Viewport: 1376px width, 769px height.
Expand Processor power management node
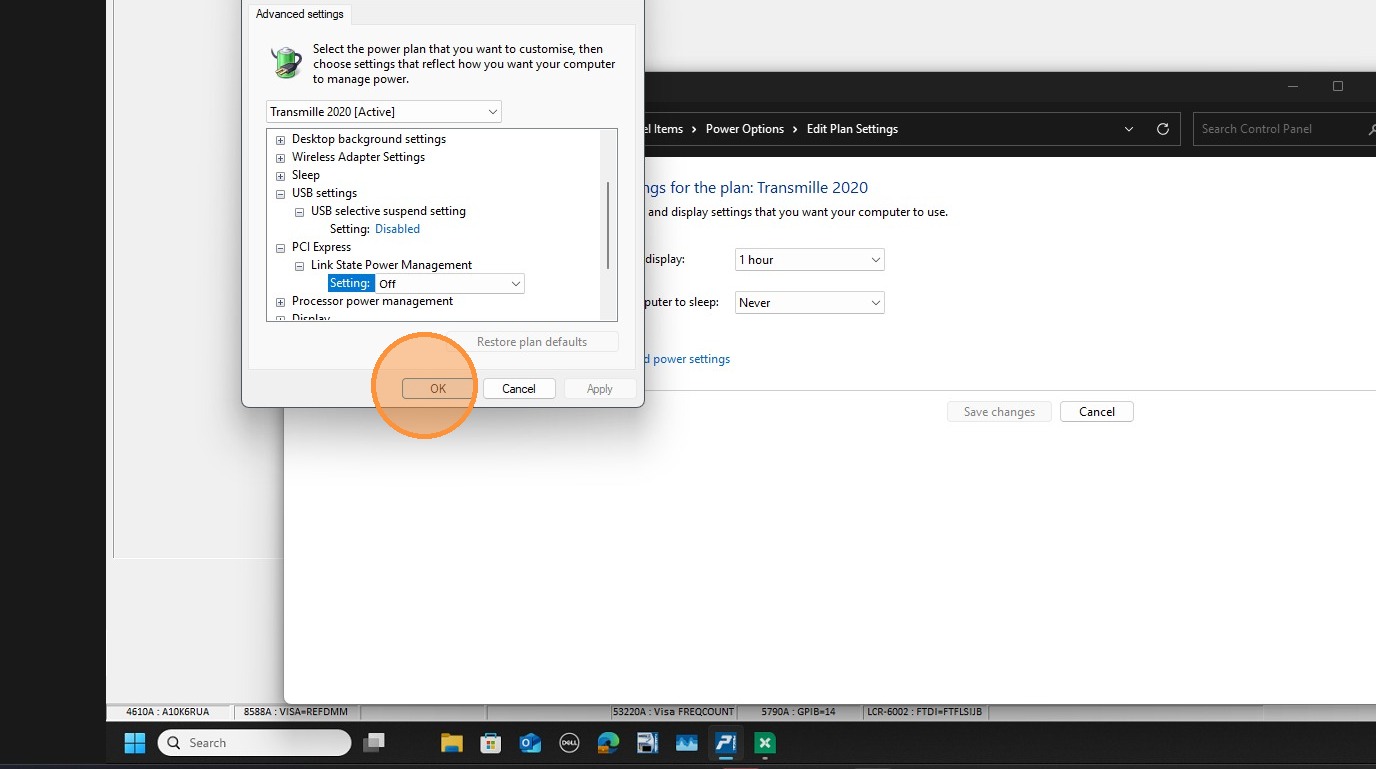[280, 302]
